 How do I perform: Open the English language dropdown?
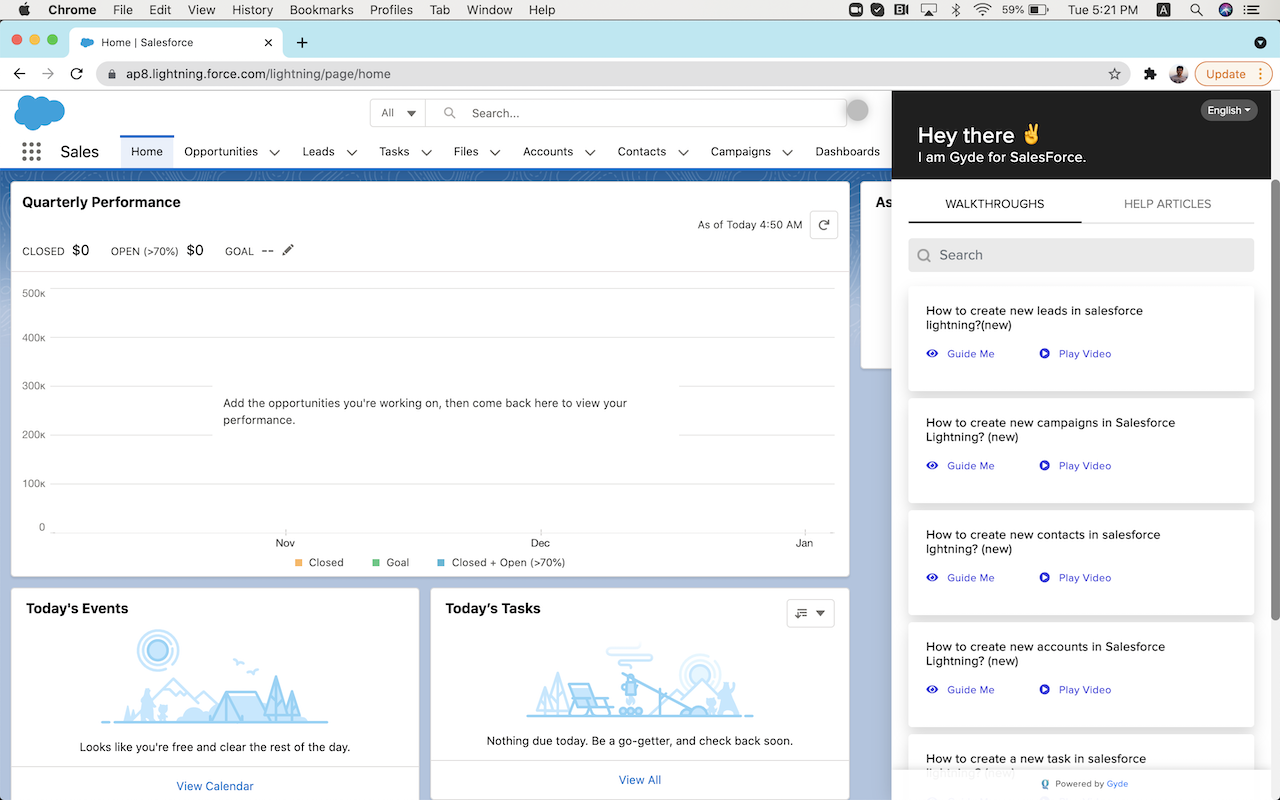pos(1229,110)
